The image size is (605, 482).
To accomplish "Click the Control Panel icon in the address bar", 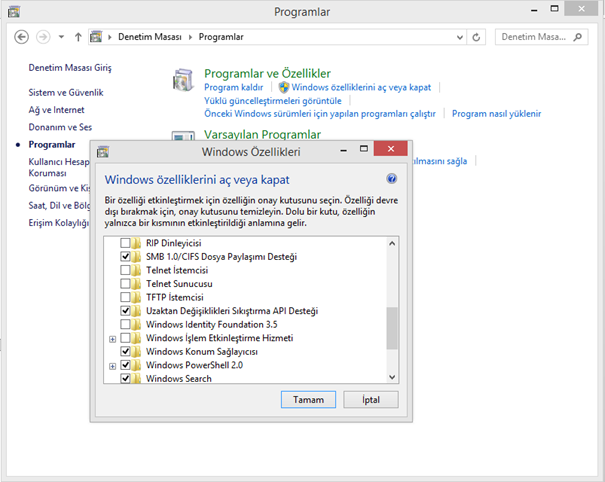I will coord(96,37).
